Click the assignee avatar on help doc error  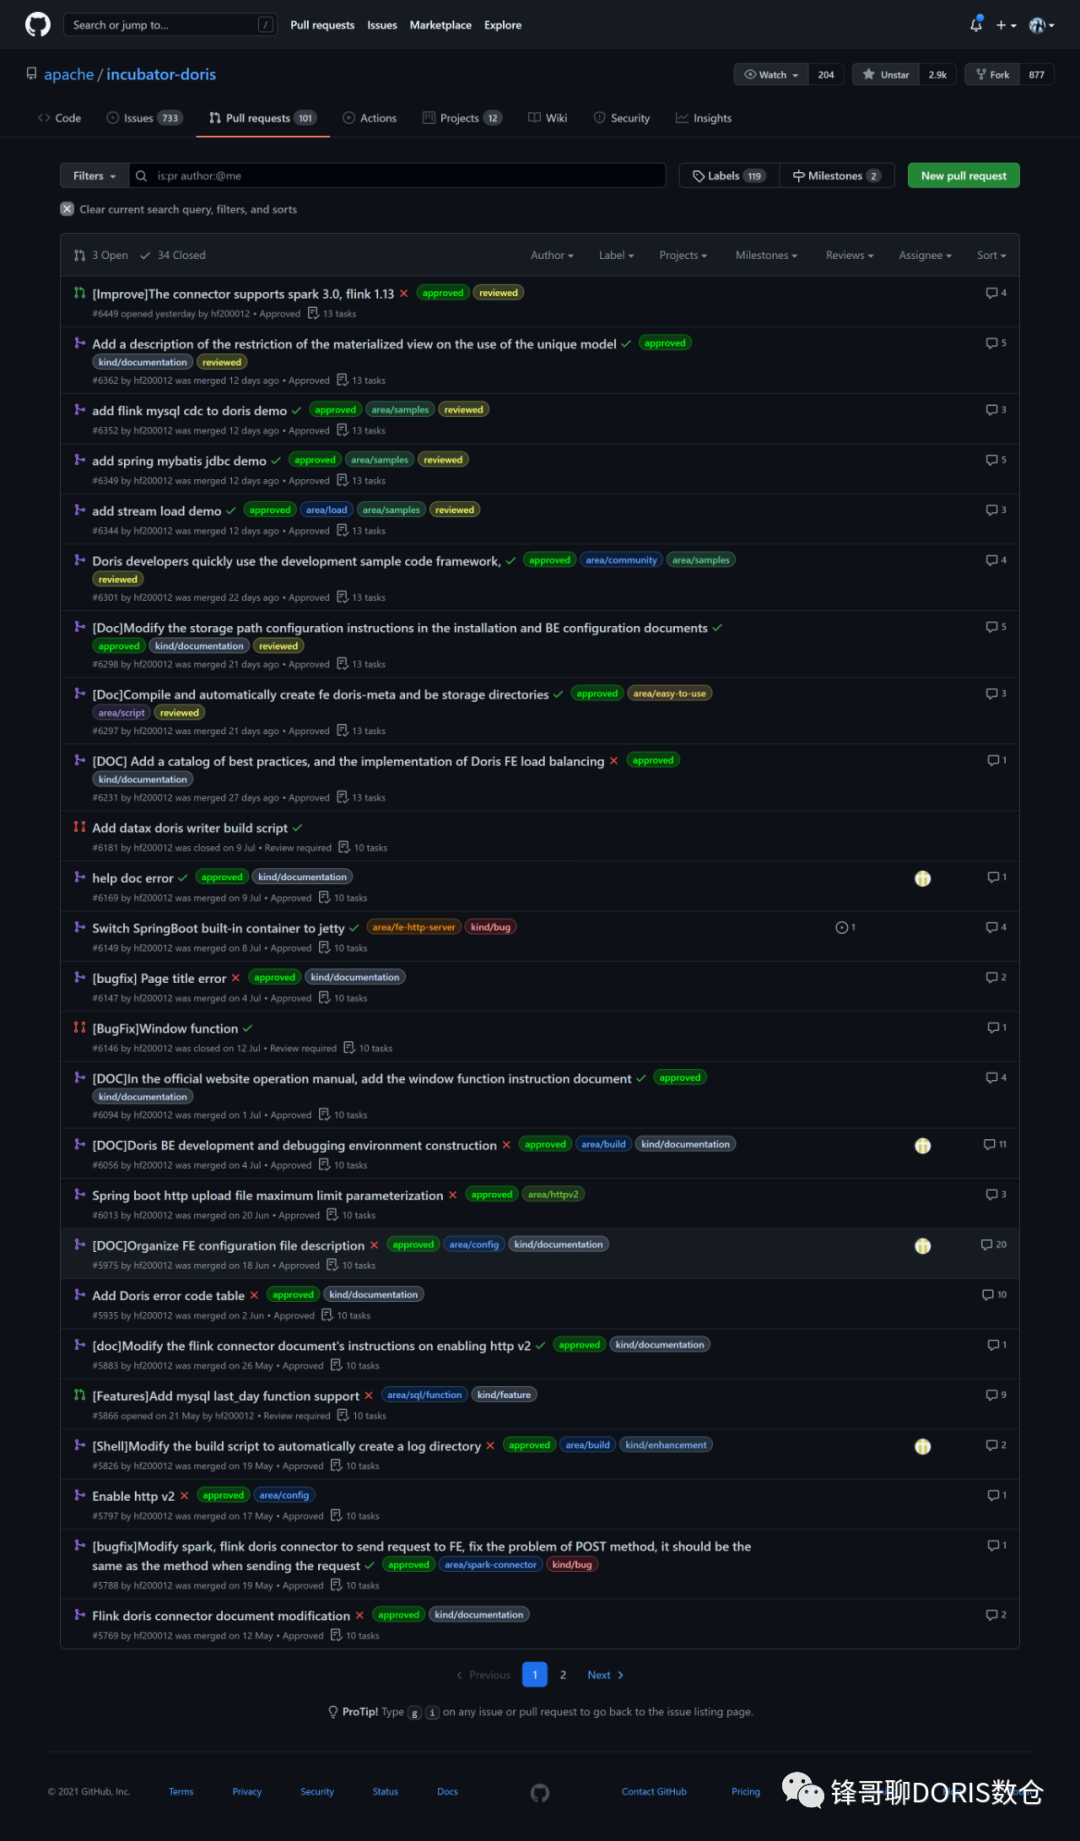[923, 878]
